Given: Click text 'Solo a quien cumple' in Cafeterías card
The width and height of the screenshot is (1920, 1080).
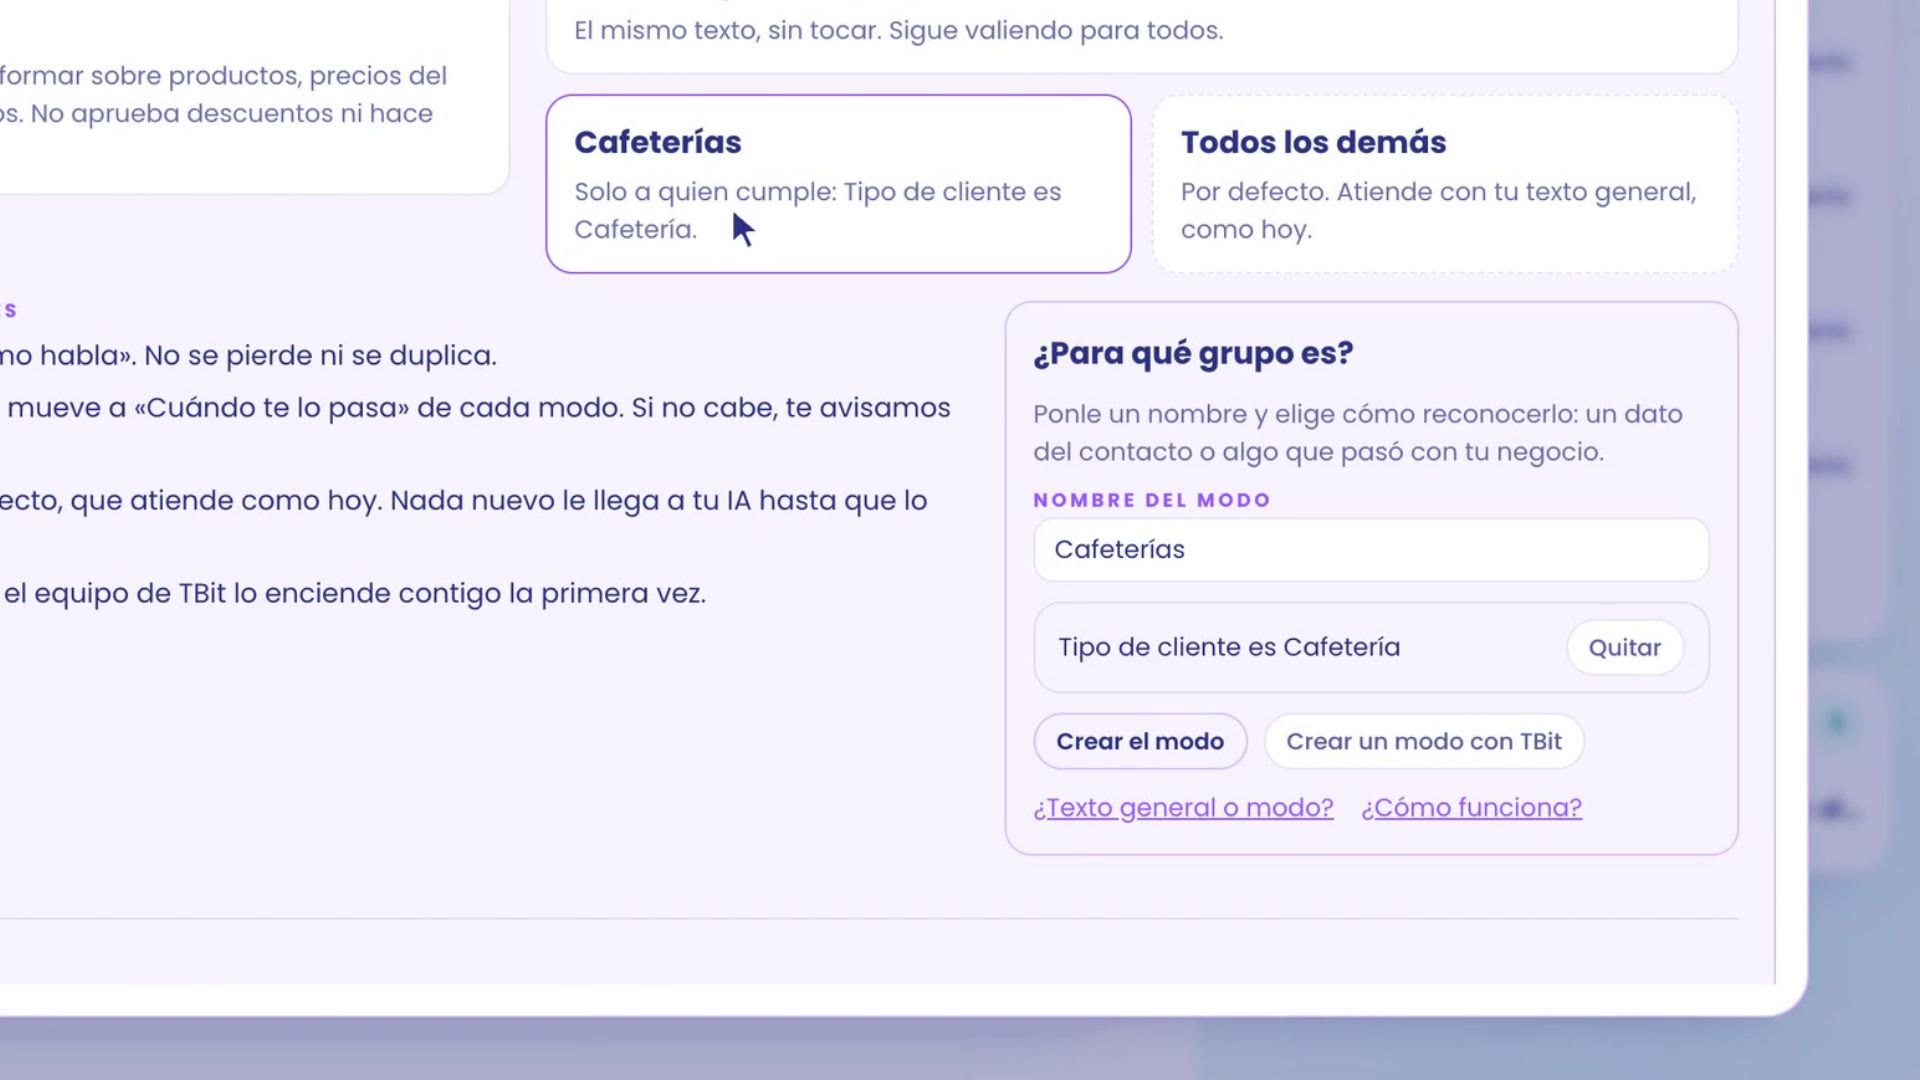Looking at the screenshot, I should pyautogui.click(x=704, y=192).
